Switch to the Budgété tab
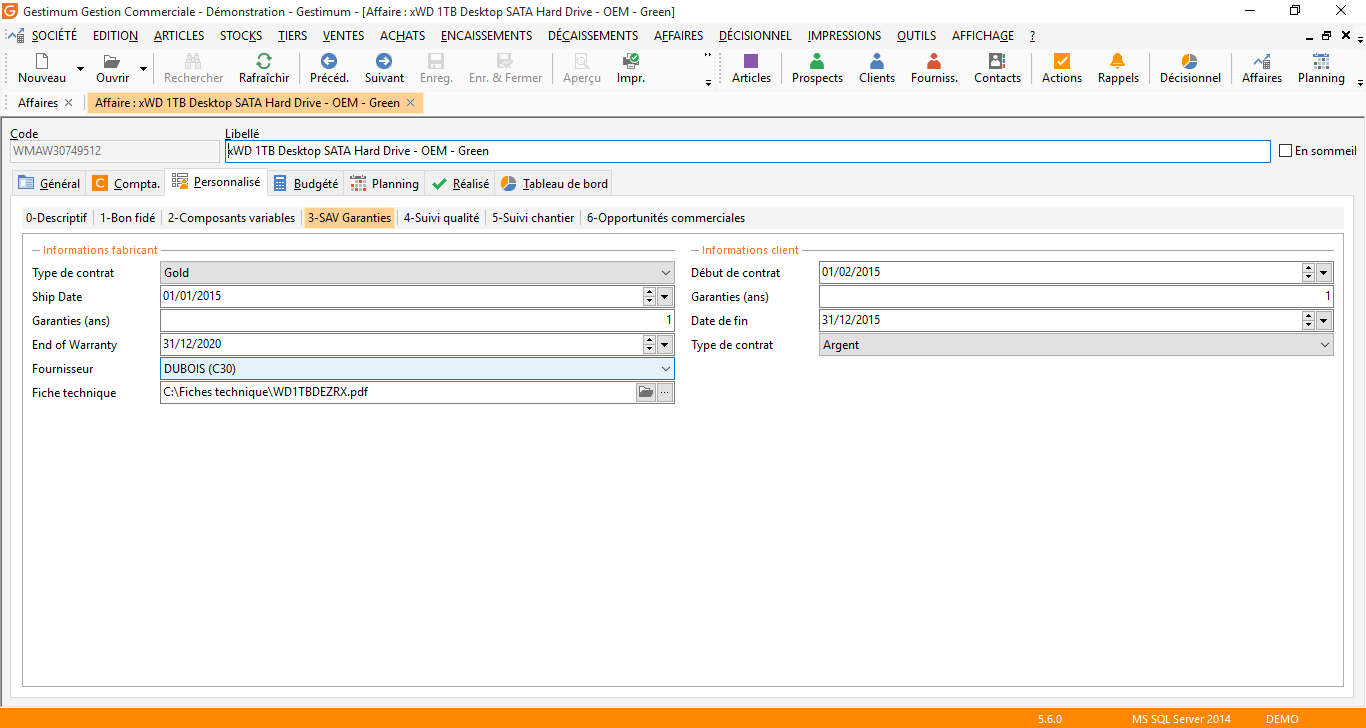The height and width of the screenshot is (728, 1366). [x=305, y=183]
